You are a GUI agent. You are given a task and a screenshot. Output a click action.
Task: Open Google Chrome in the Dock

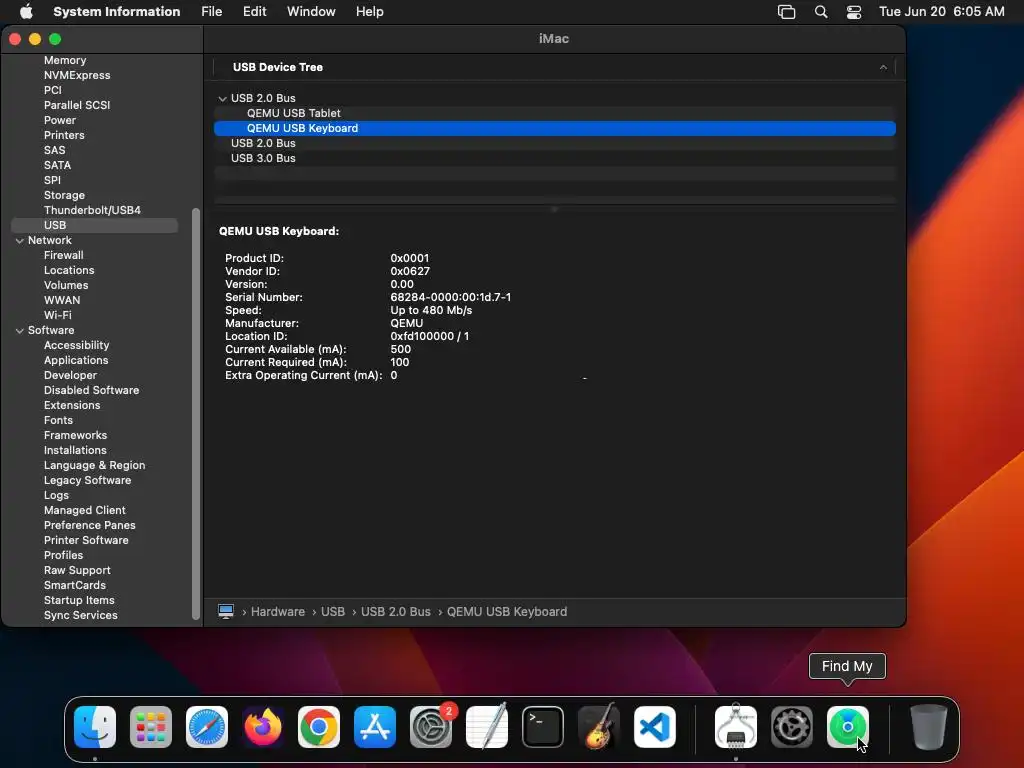(x=319, y=727)
